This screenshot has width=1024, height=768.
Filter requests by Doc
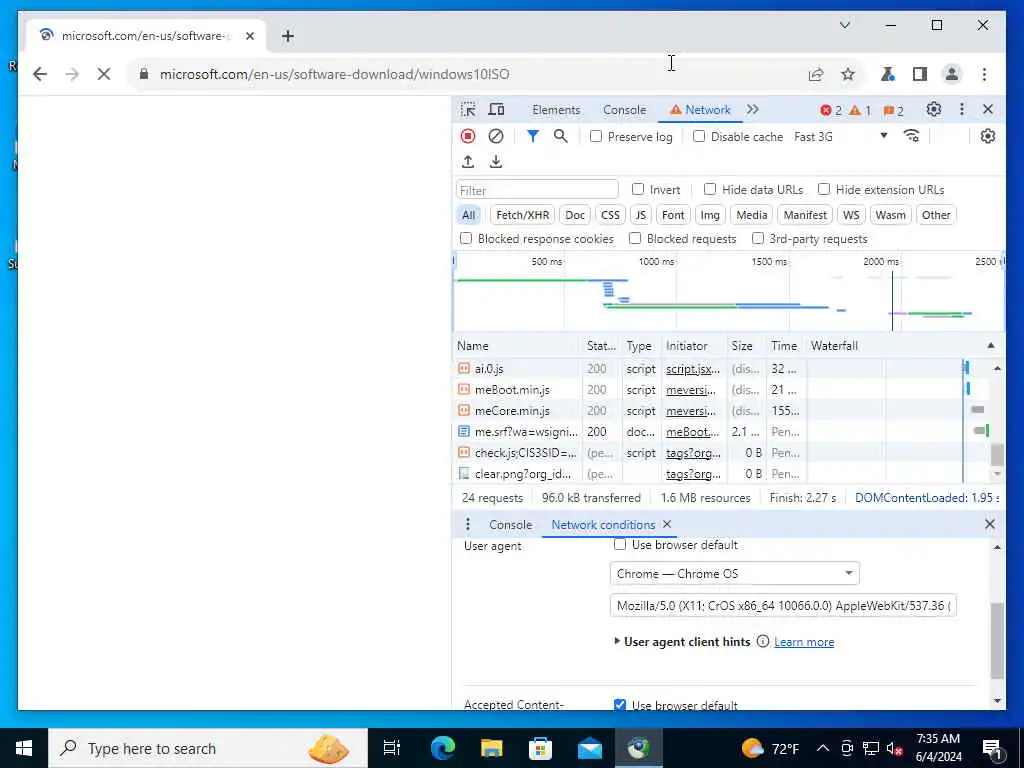point(575,215)
